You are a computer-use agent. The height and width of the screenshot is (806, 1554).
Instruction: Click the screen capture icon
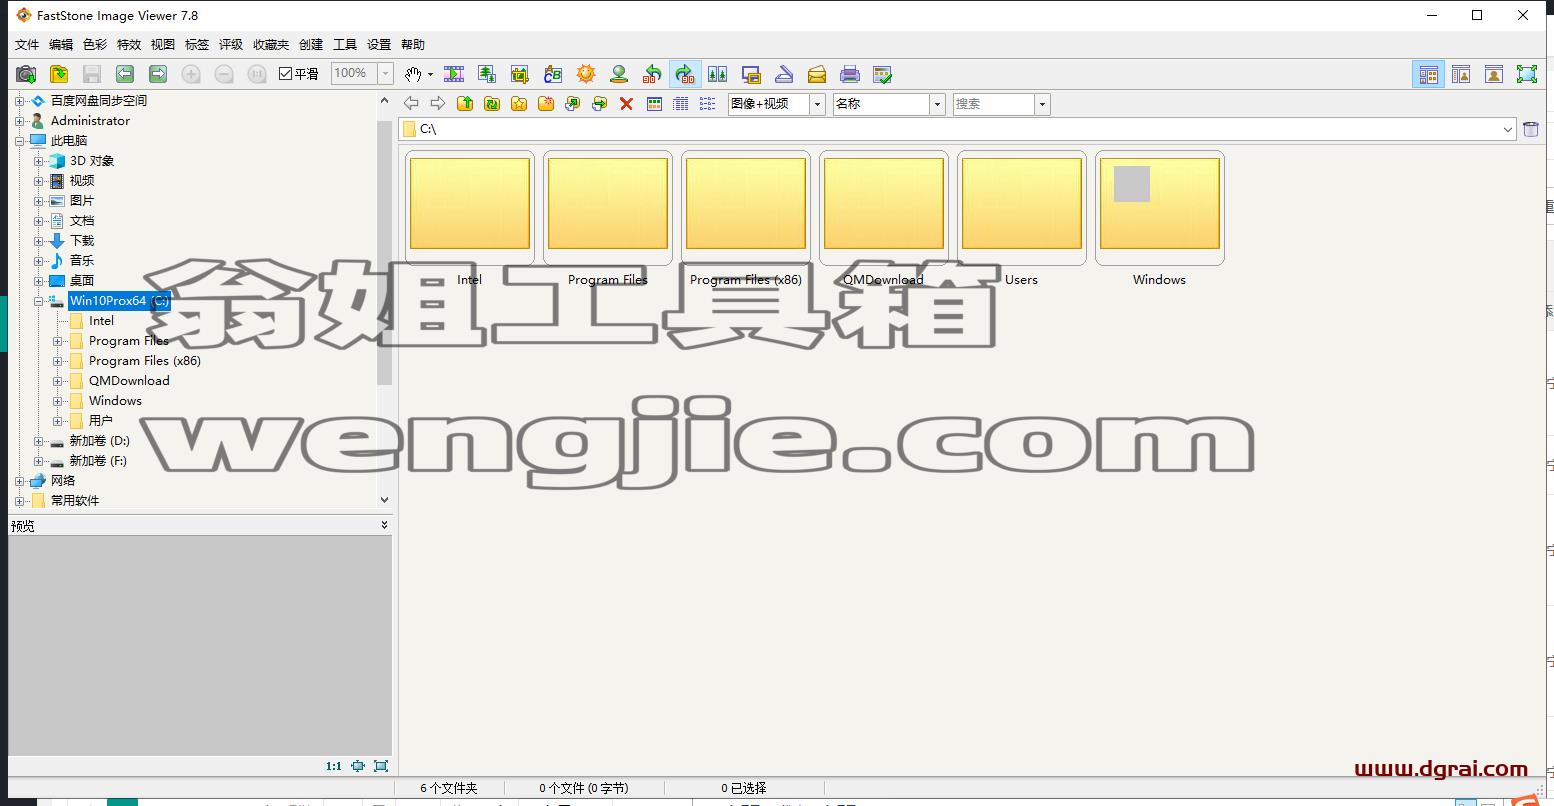tap(751, 74)
